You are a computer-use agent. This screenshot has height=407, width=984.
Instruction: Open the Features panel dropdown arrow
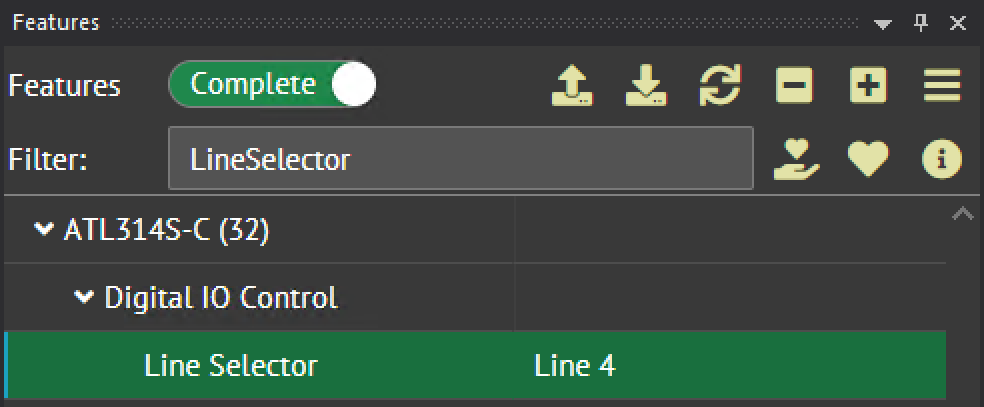(882, 23)
